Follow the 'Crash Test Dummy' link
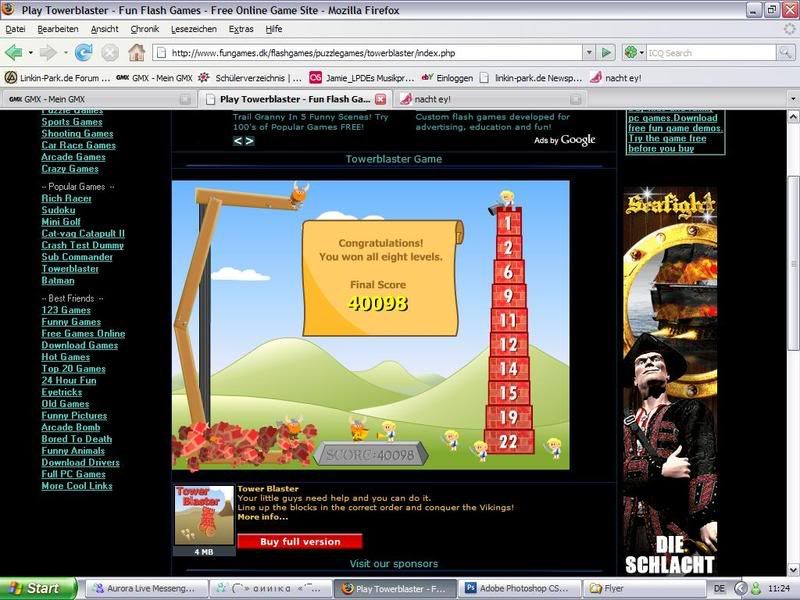The height and width of the screenshot is (600, 800). [x=83, y=245]
